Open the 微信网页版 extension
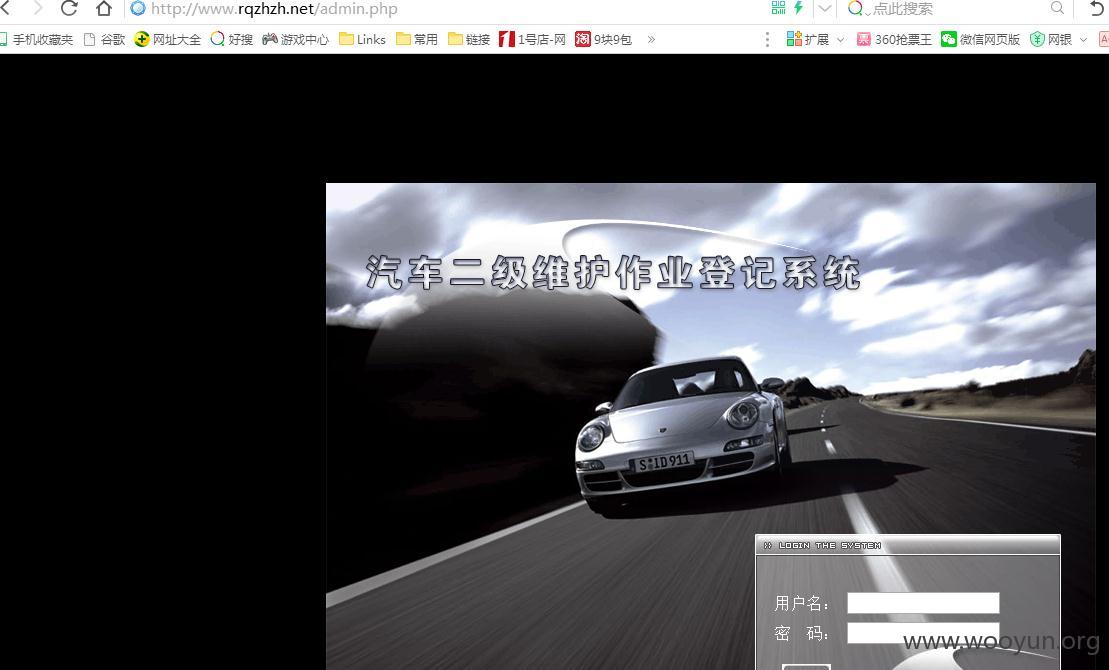 coord(980,40)
